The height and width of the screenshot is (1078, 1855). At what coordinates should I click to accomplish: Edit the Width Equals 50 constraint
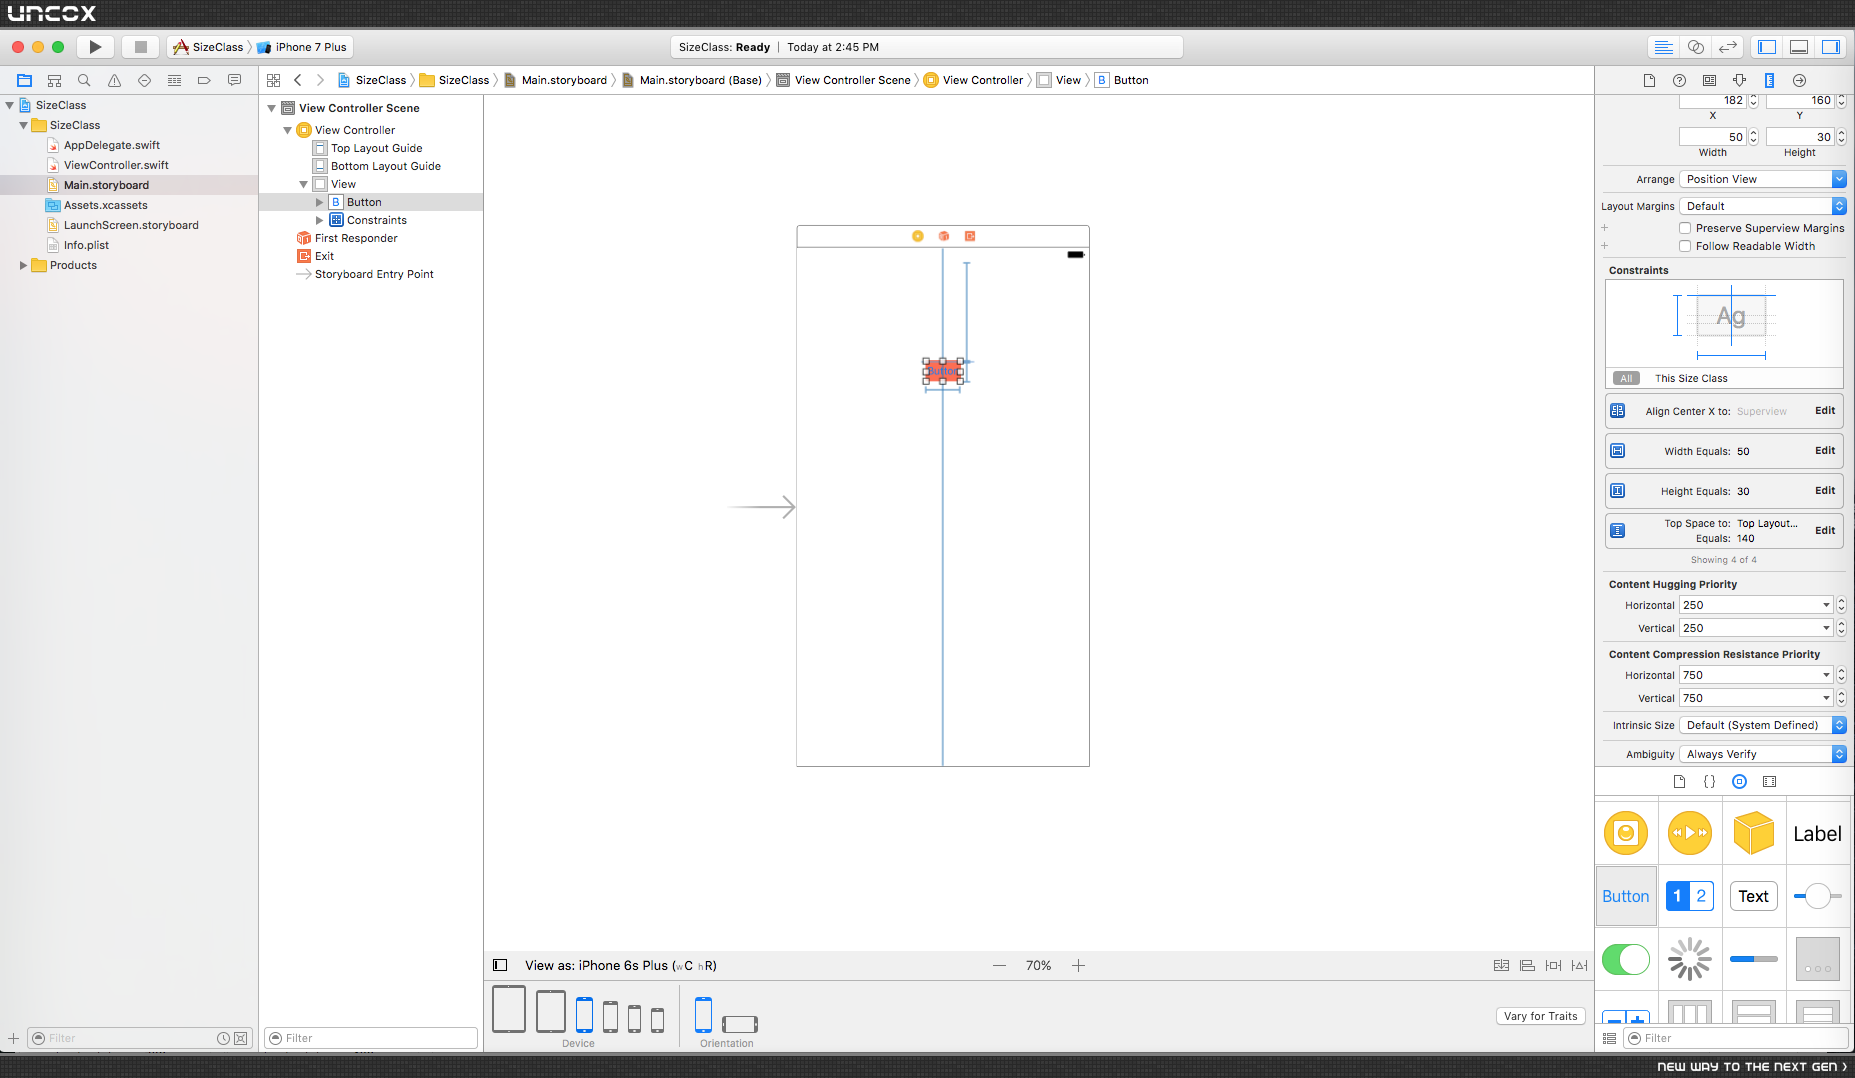[x=1825, y=451]
